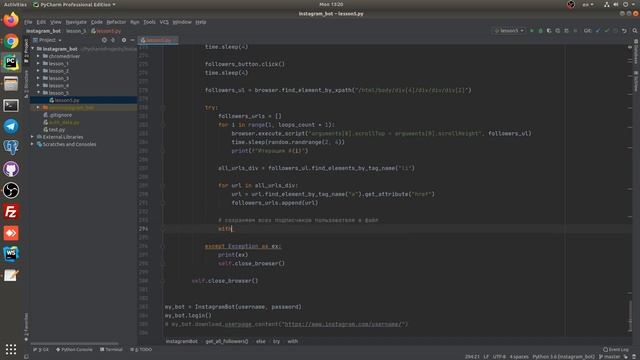The width and height of the screenshot is (640, 360).
Task: Click the Activities button in the top bar
Action: 15,4
